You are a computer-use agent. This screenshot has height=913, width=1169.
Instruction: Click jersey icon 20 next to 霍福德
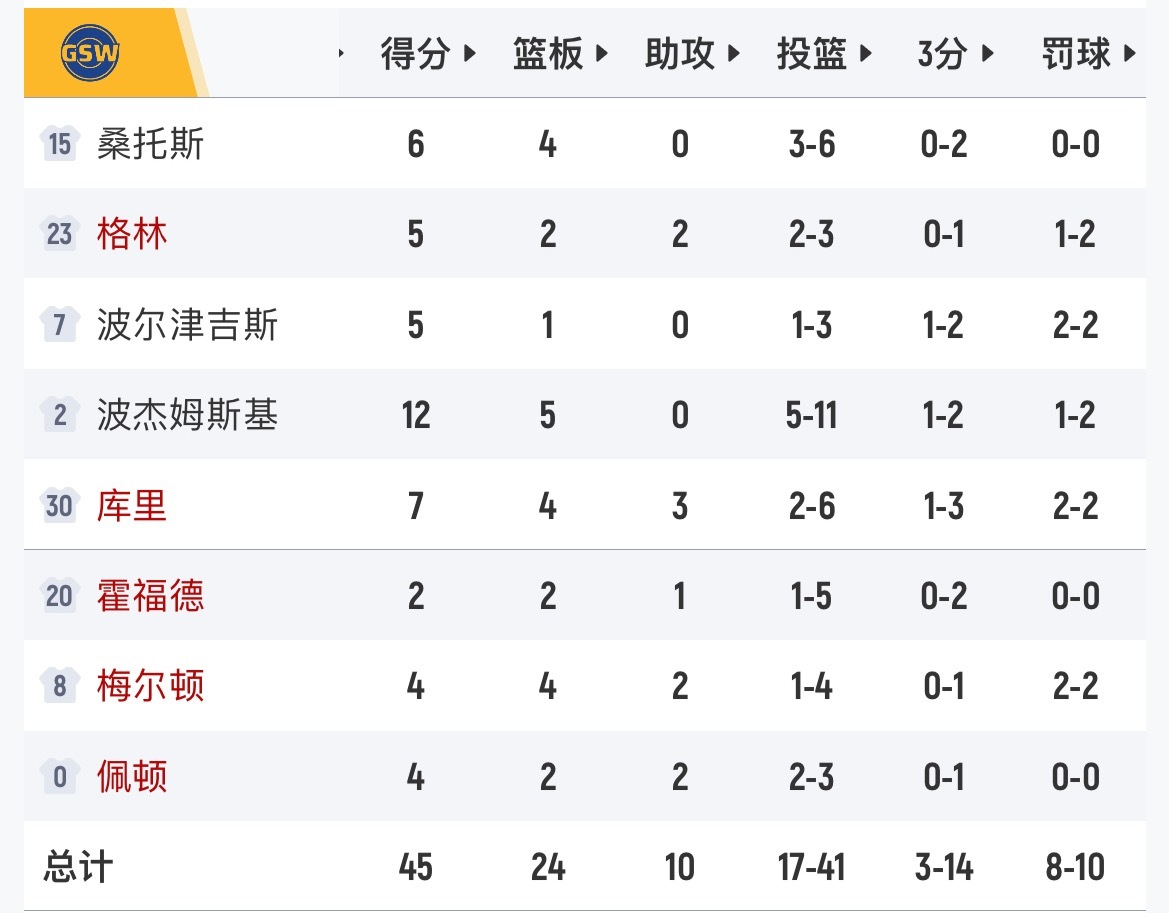58,596
